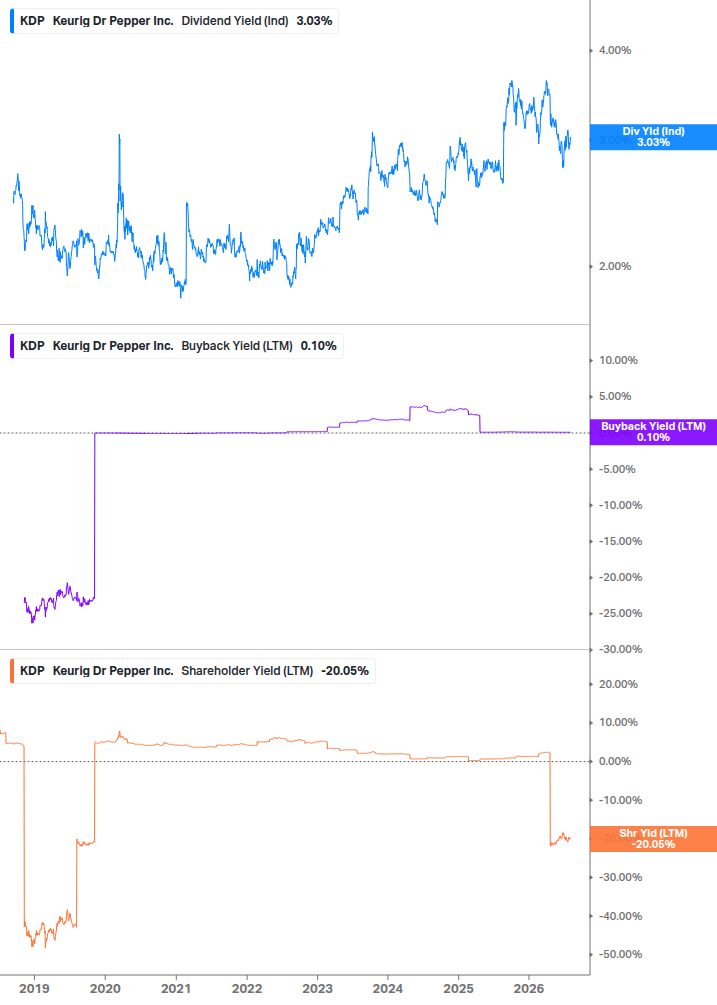Click the Dividend Yield (Ind) legend label
Screen dimensions: 717x1005
coord(235,21)
